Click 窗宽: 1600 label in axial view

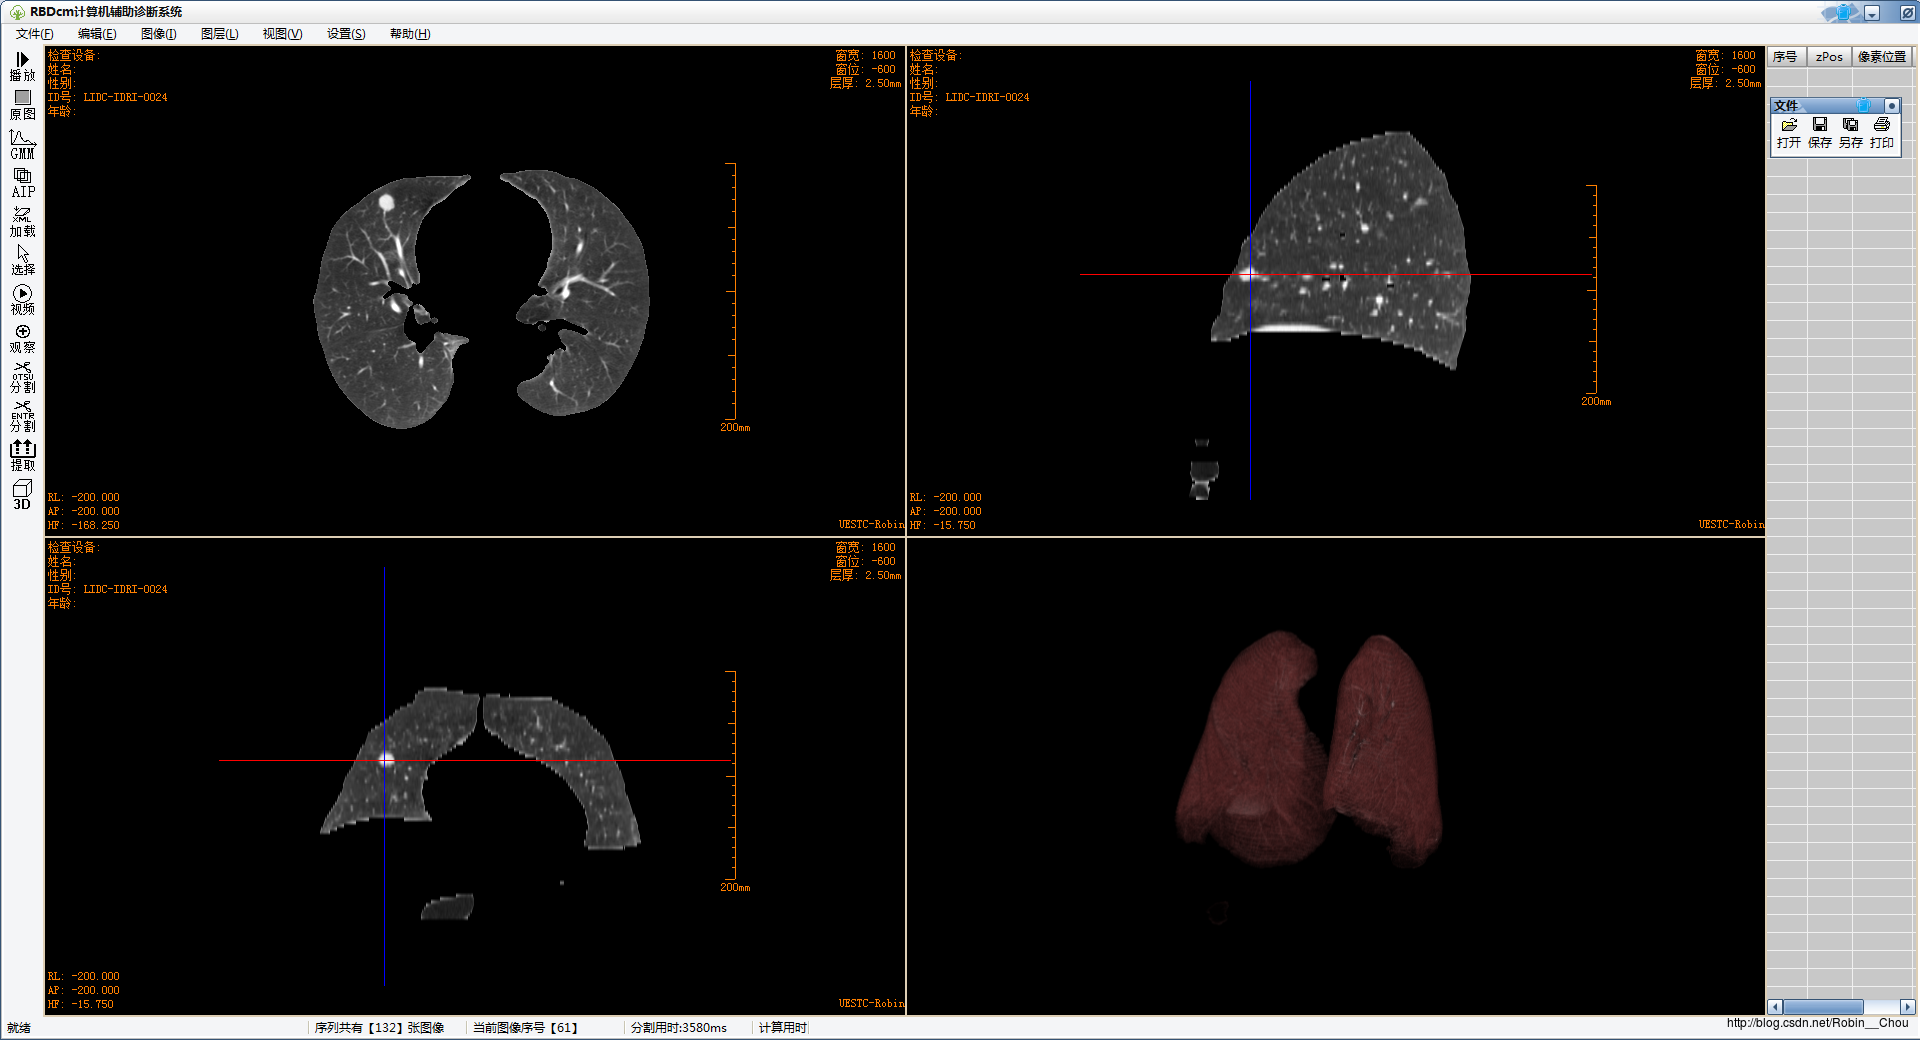pyautogui.click(x=866, y=55)
